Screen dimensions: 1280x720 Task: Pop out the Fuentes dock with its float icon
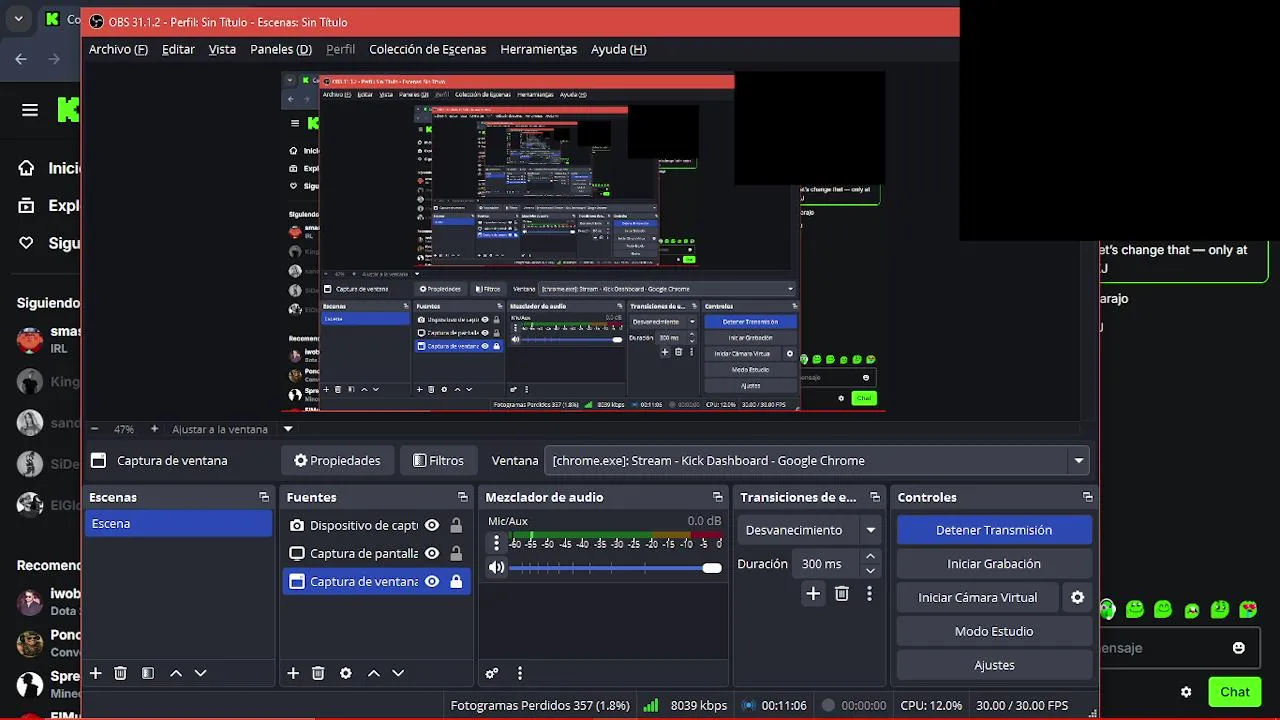click(x=463, y=497)
